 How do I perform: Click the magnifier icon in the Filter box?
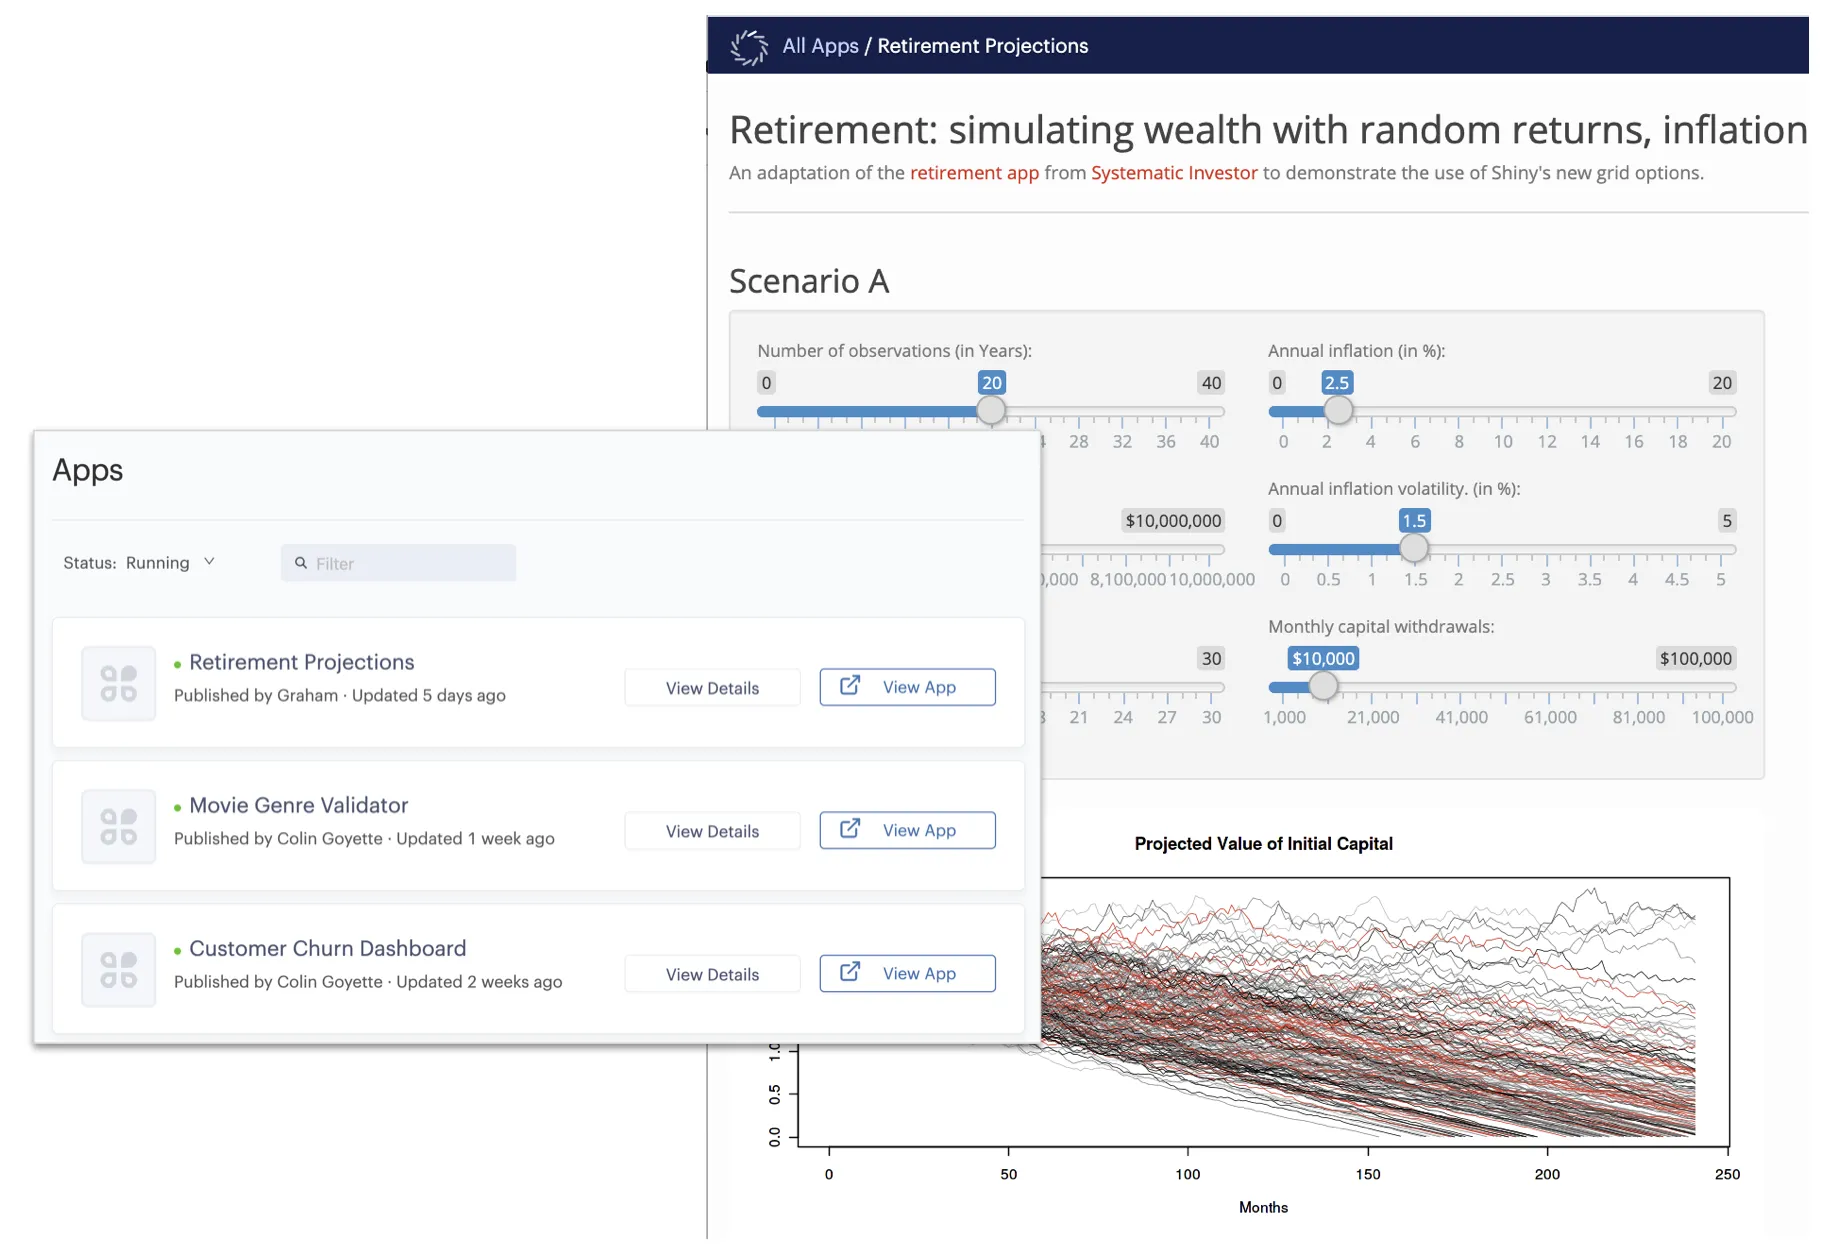301,563
